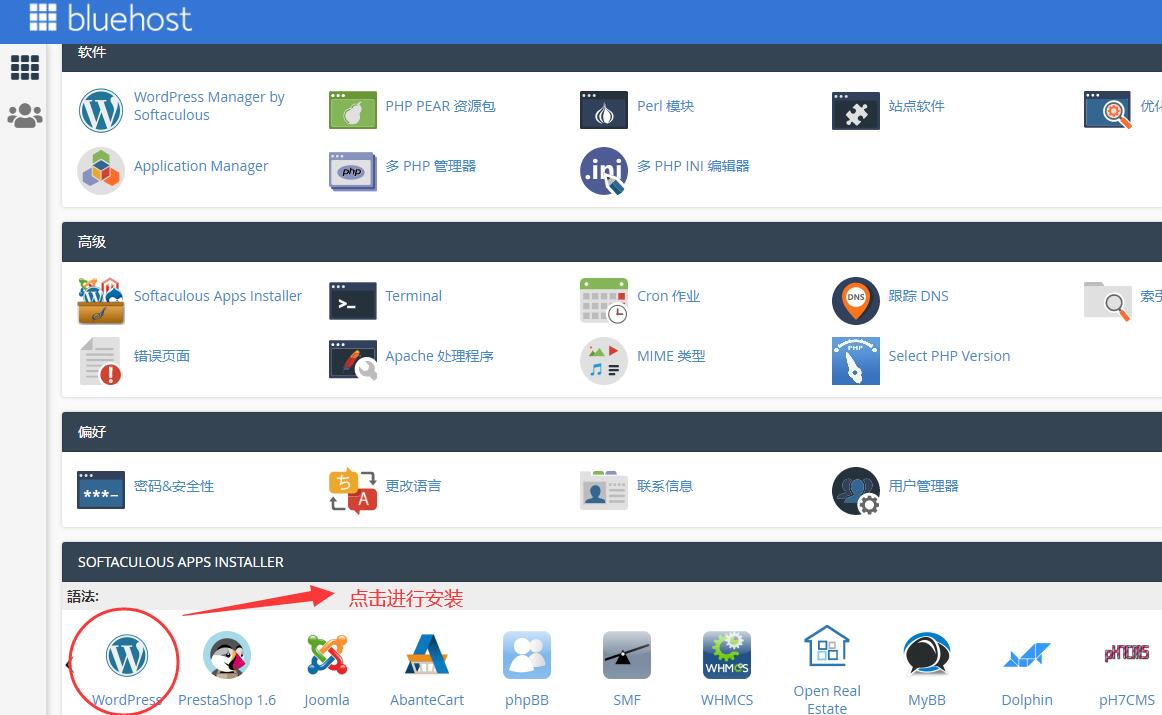This screenshot has height=715, width=1162.
Task: Open the Select PHP Version icon
Action: click(x=856, y=361)
